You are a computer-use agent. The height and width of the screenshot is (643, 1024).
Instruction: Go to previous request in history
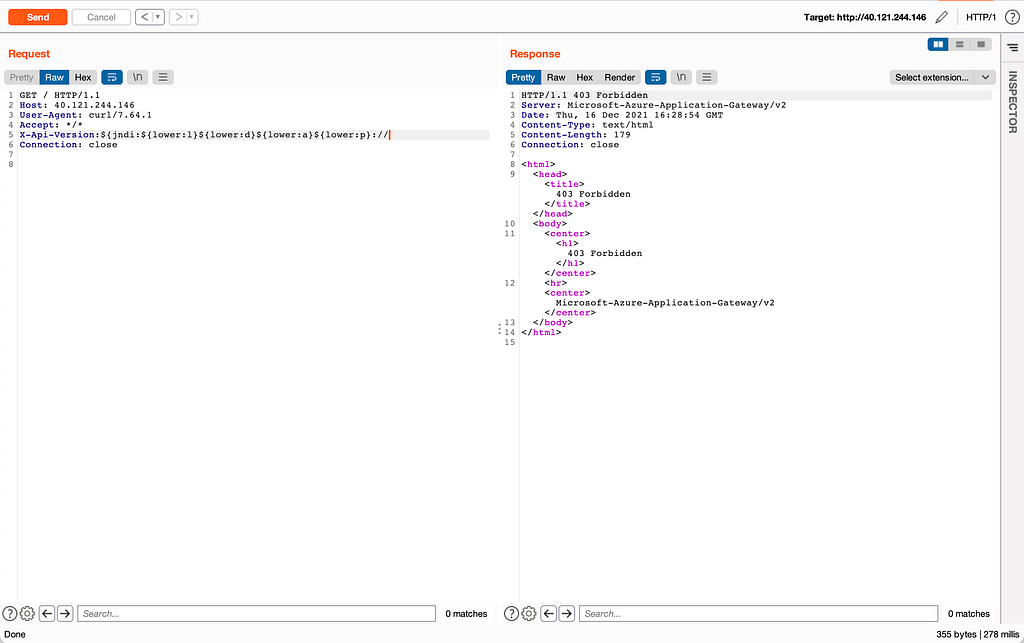tap(144, 17)
